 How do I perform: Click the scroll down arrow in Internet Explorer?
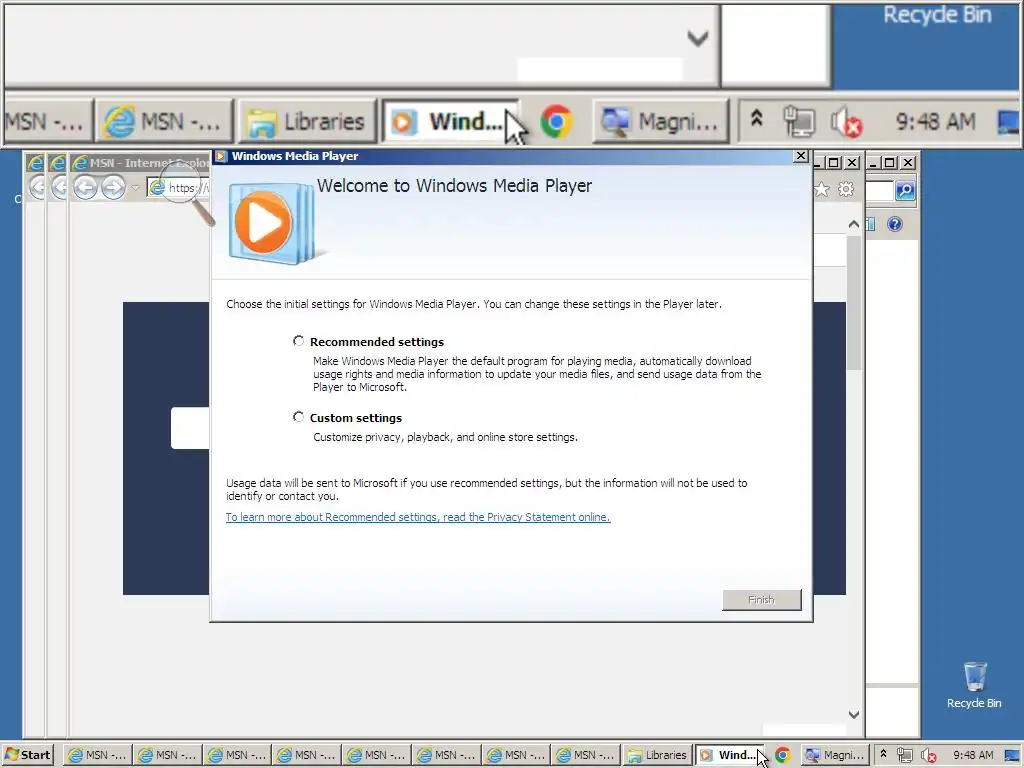[x=854, y=715]
